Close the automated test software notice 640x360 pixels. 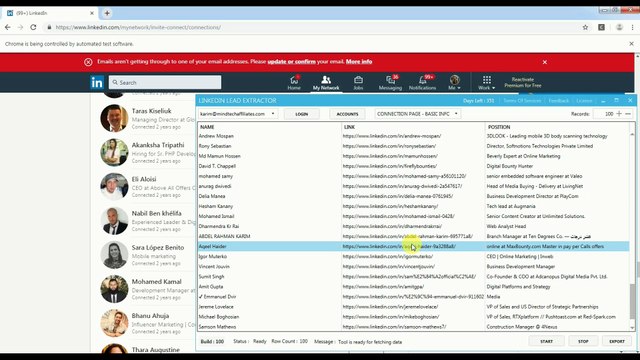pyautogui.click(x=631, y=44)
